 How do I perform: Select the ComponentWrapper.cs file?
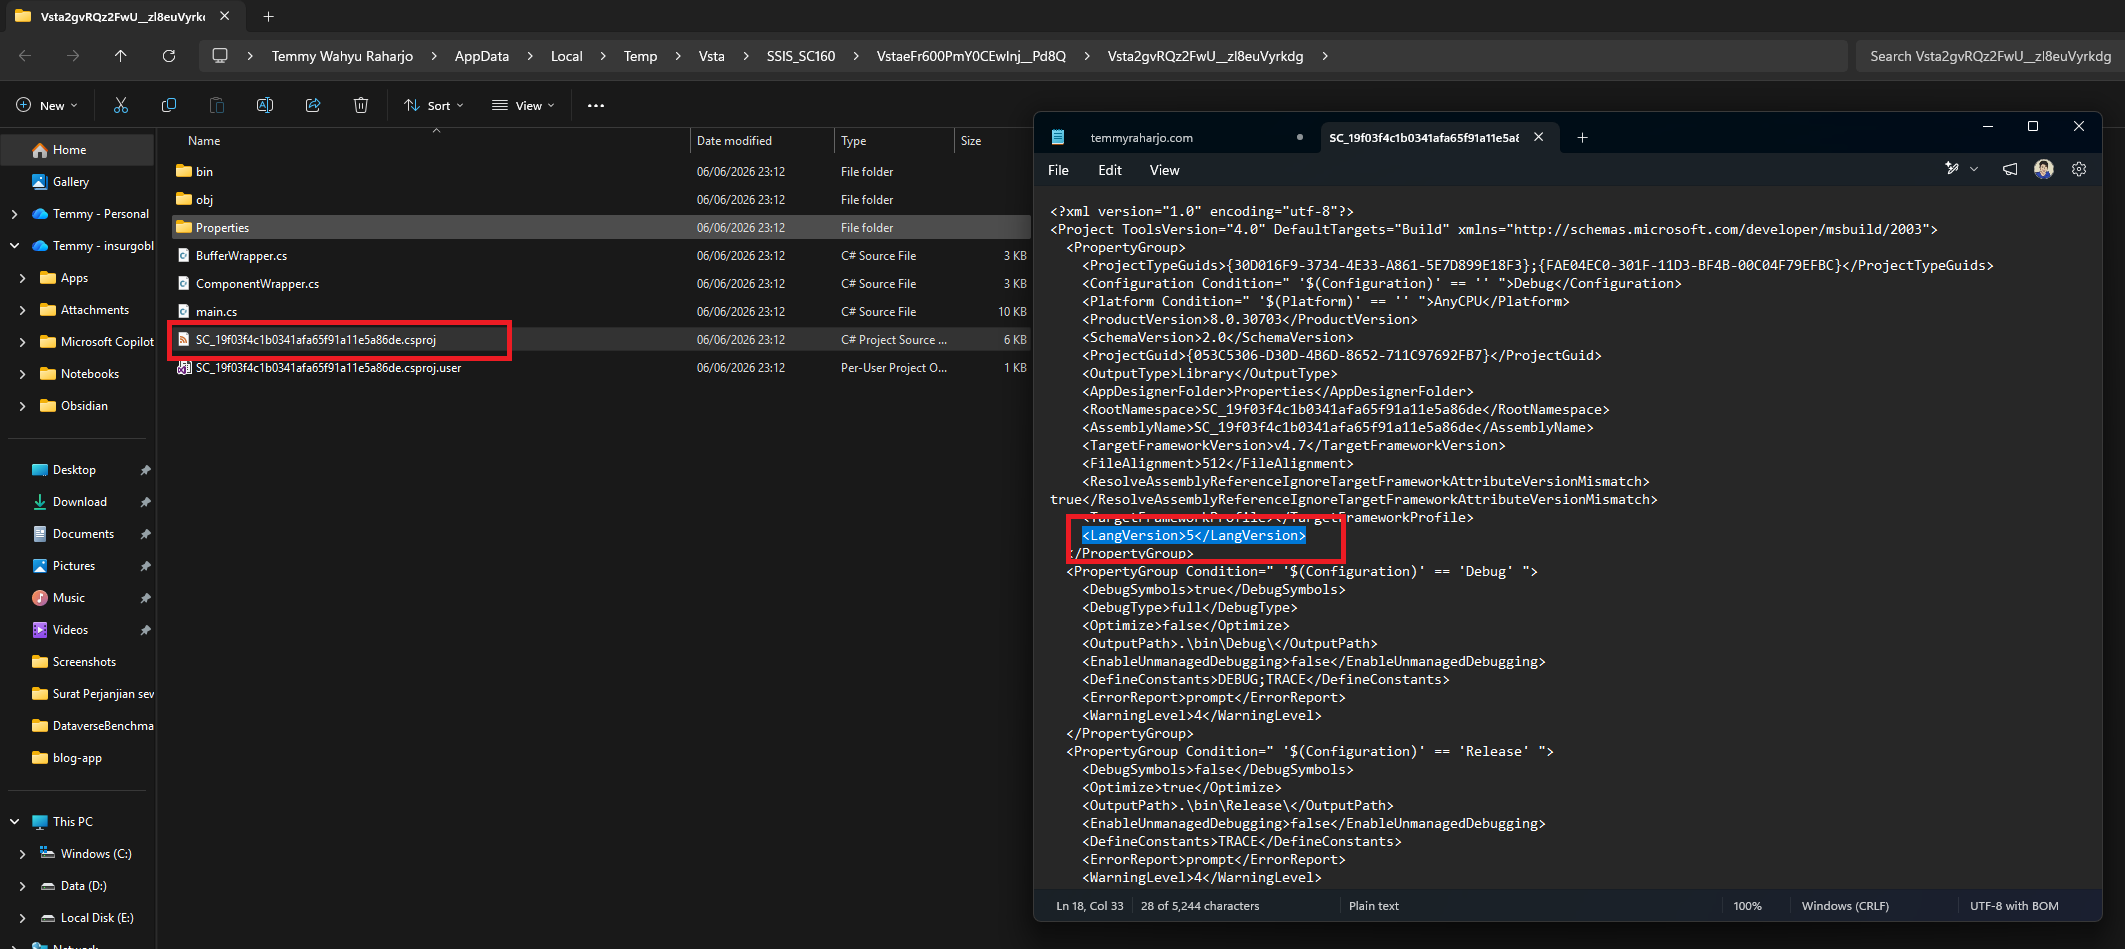click(601, 284)
